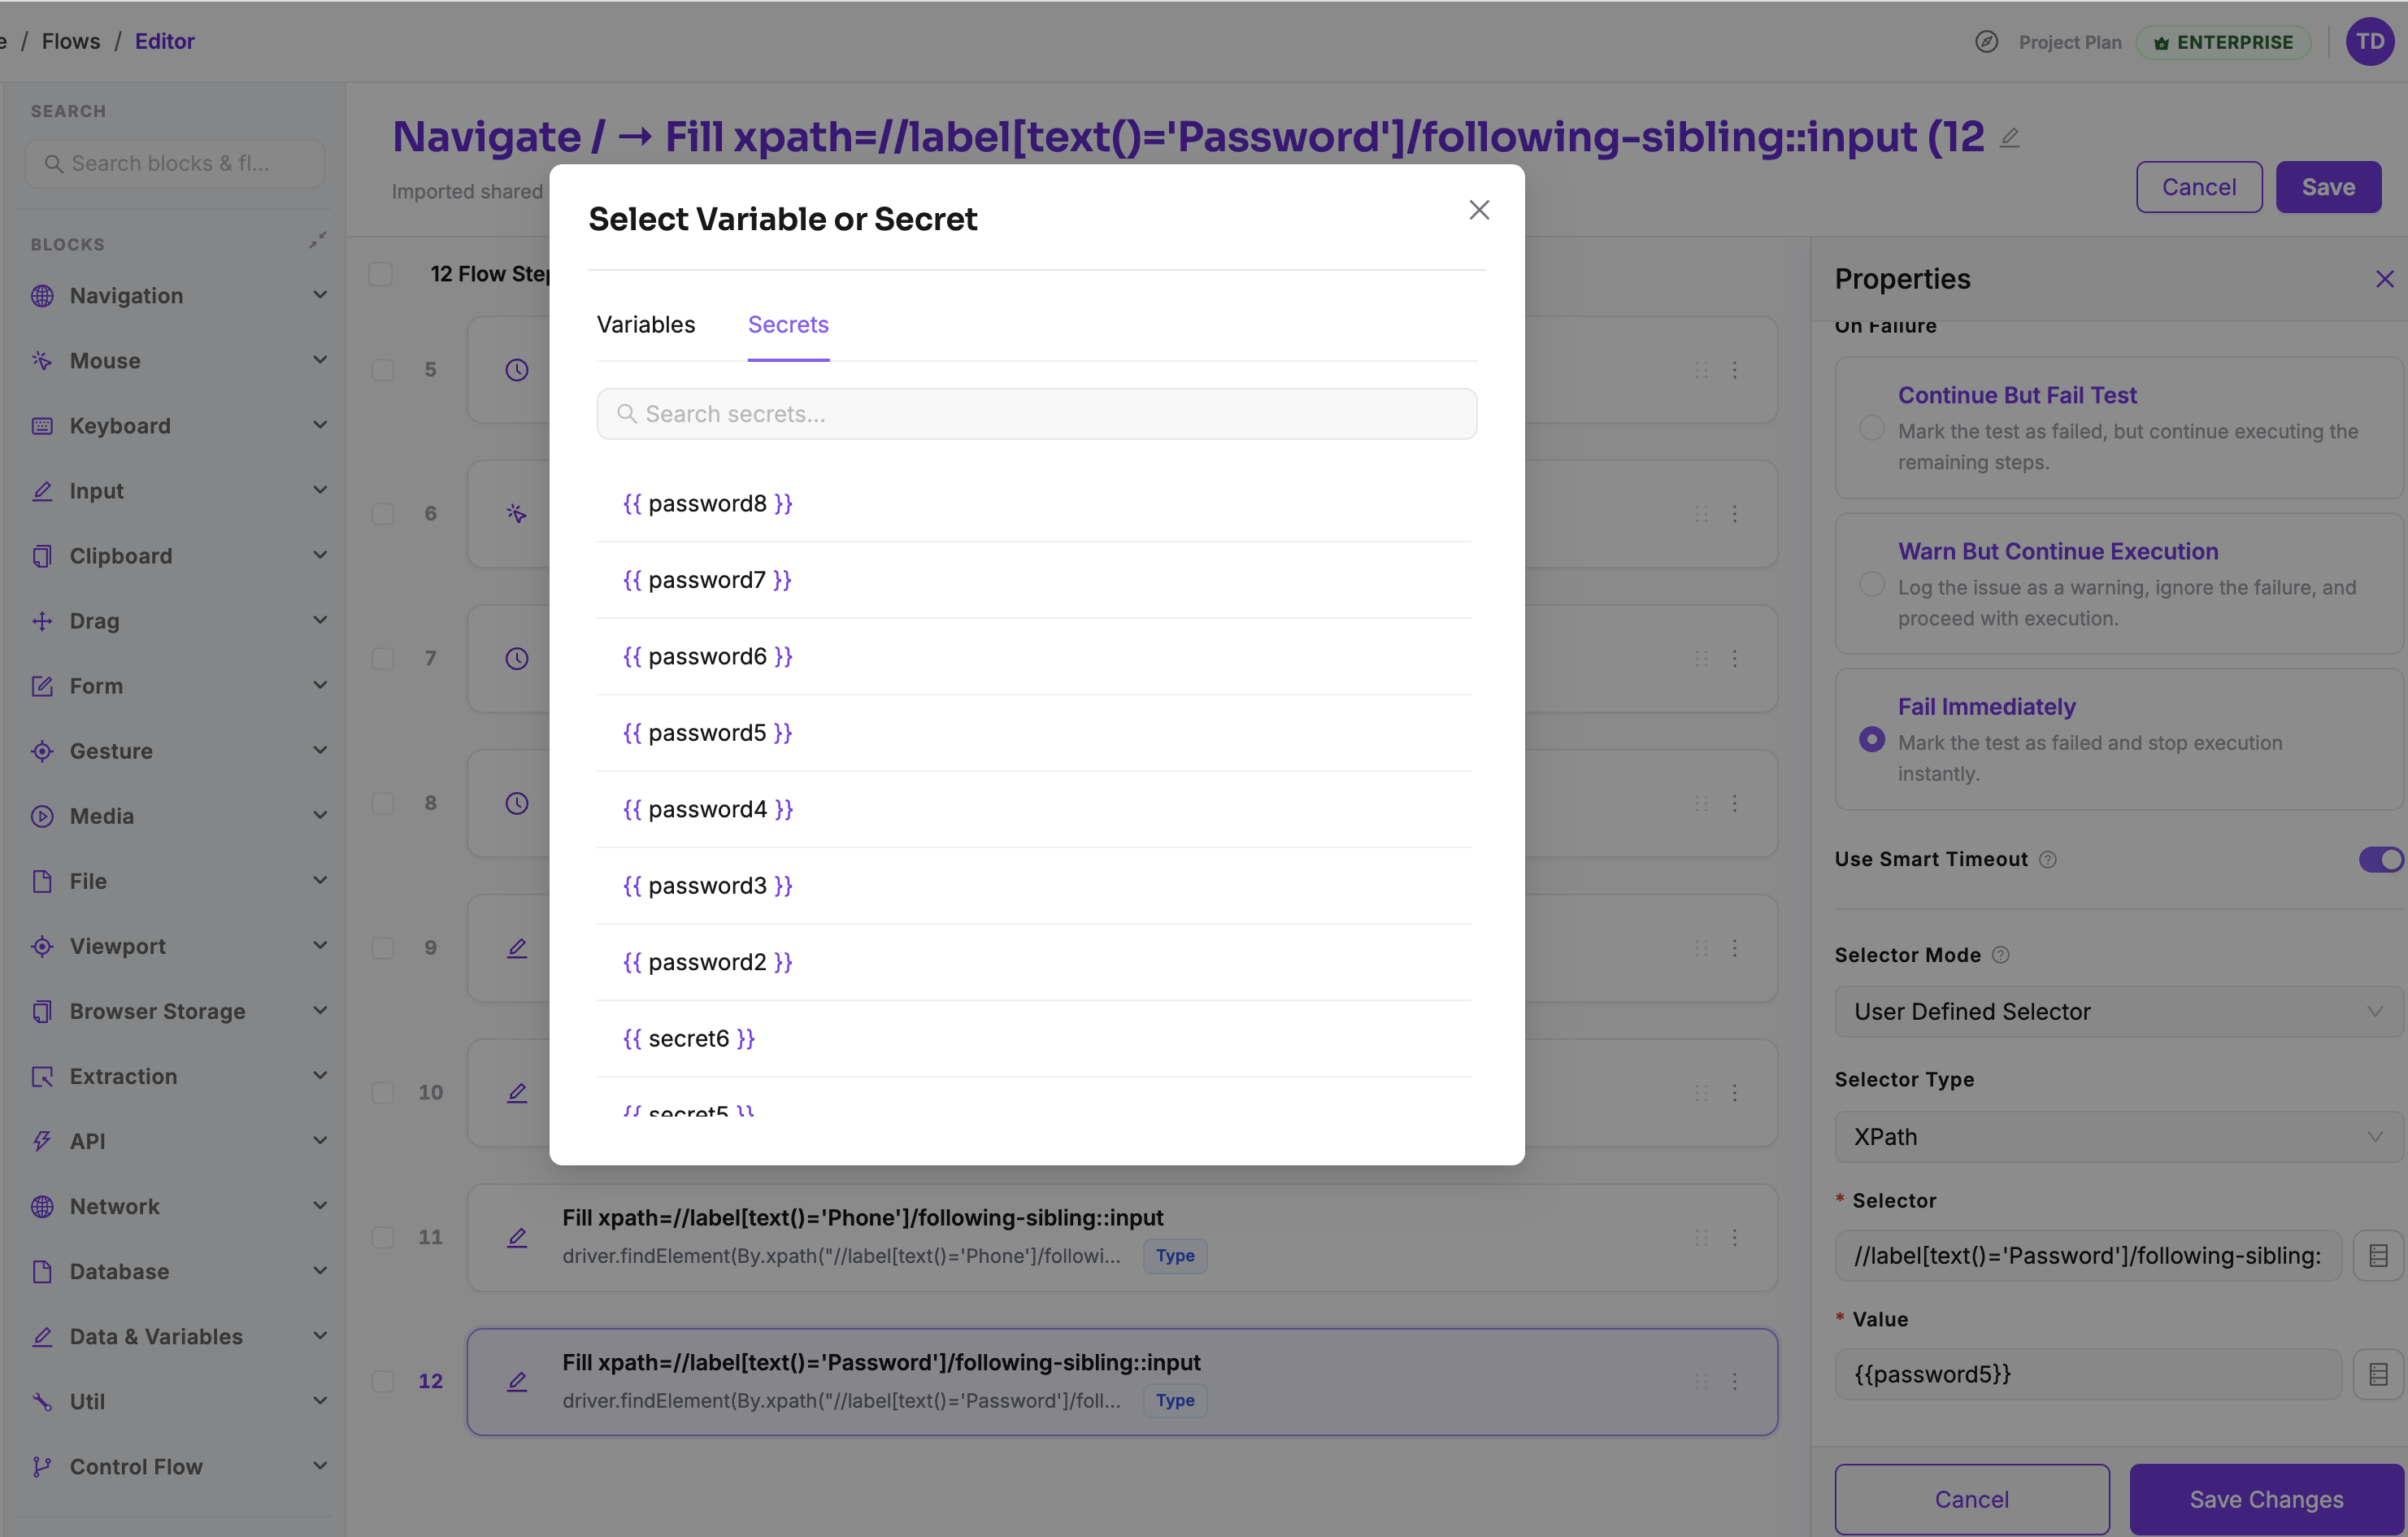
Task: Click the Search secrets input field
Action: coord(1036,414)
